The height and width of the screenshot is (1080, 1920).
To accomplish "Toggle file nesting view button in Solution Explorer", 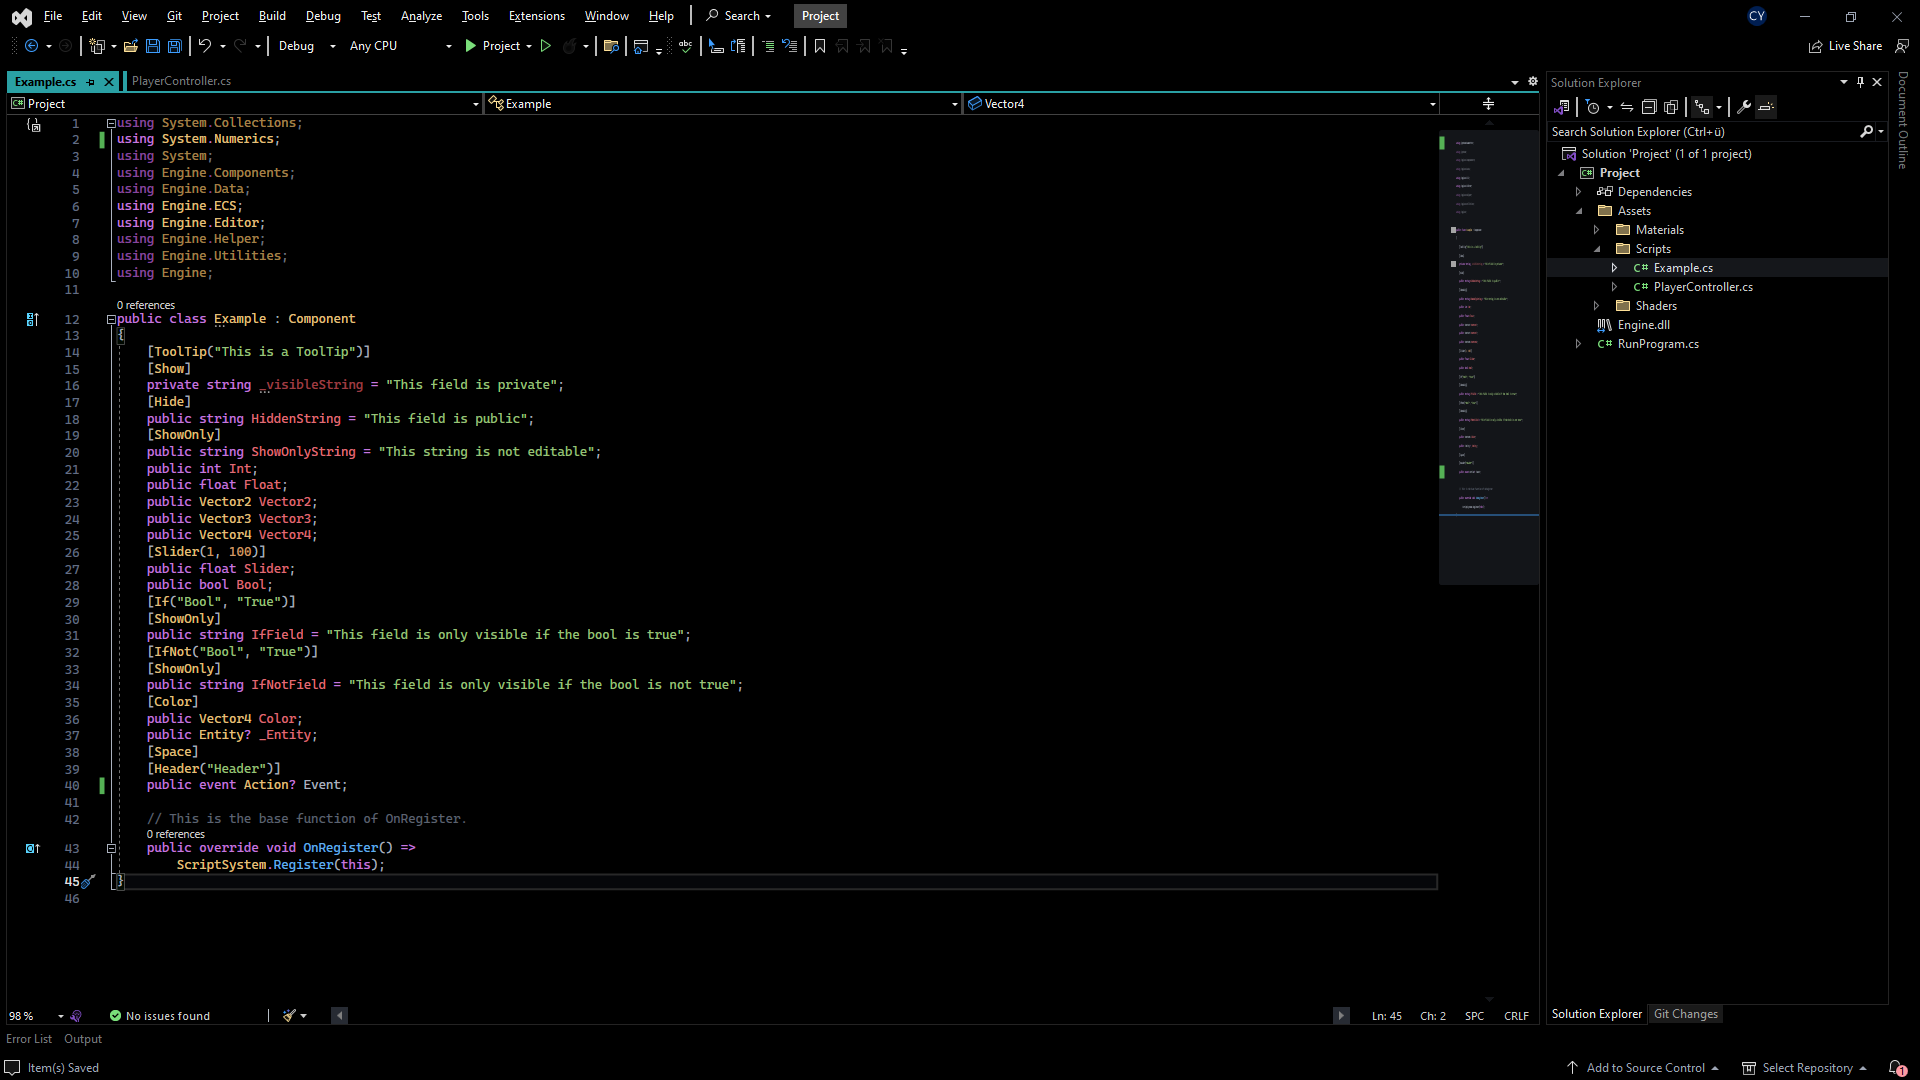I will click(x=1702, y=107).
